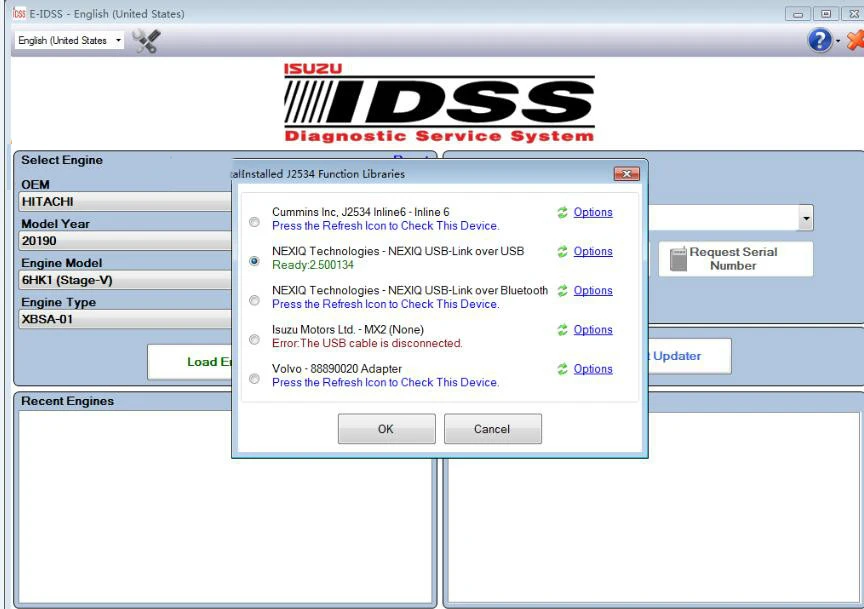Confirm the dialog with OK
The image size is (864, 609).
click(386, 429)
